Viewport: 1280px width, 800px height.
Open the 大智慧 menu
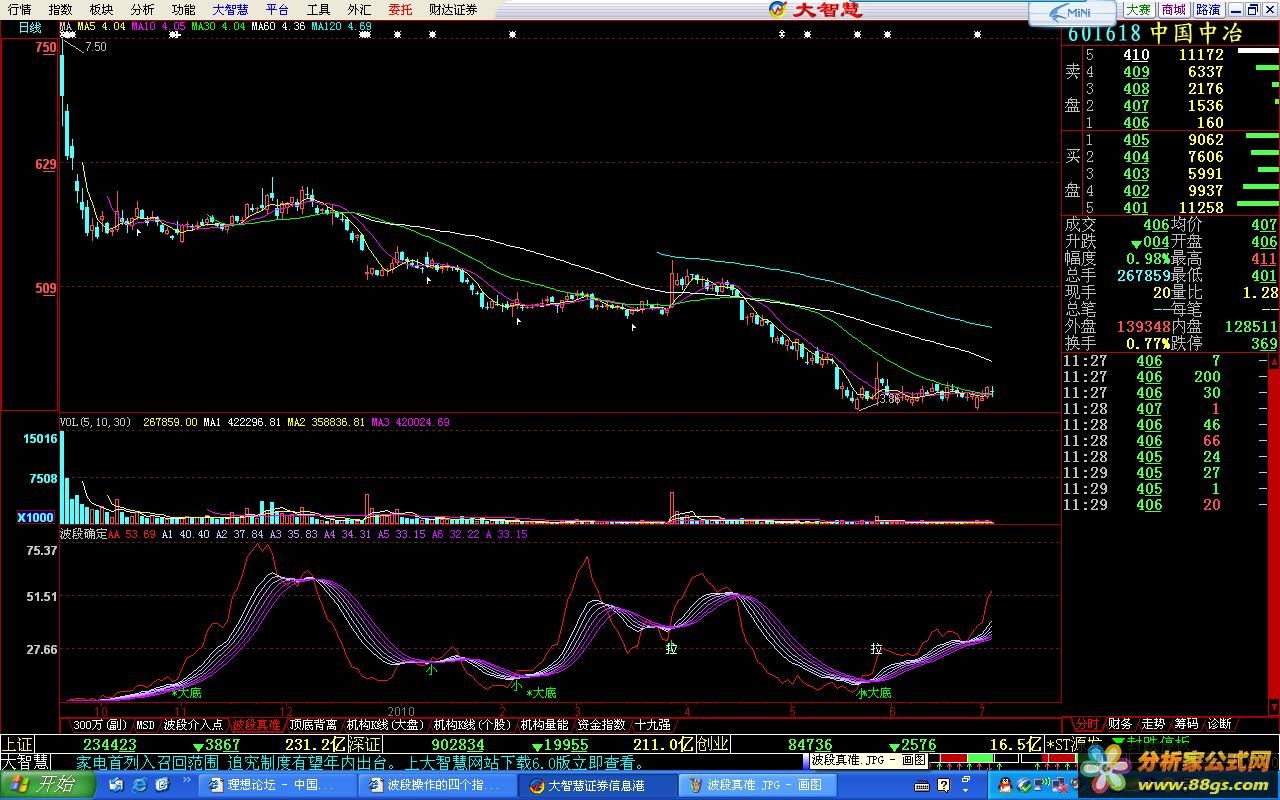[x=230, y=9]
